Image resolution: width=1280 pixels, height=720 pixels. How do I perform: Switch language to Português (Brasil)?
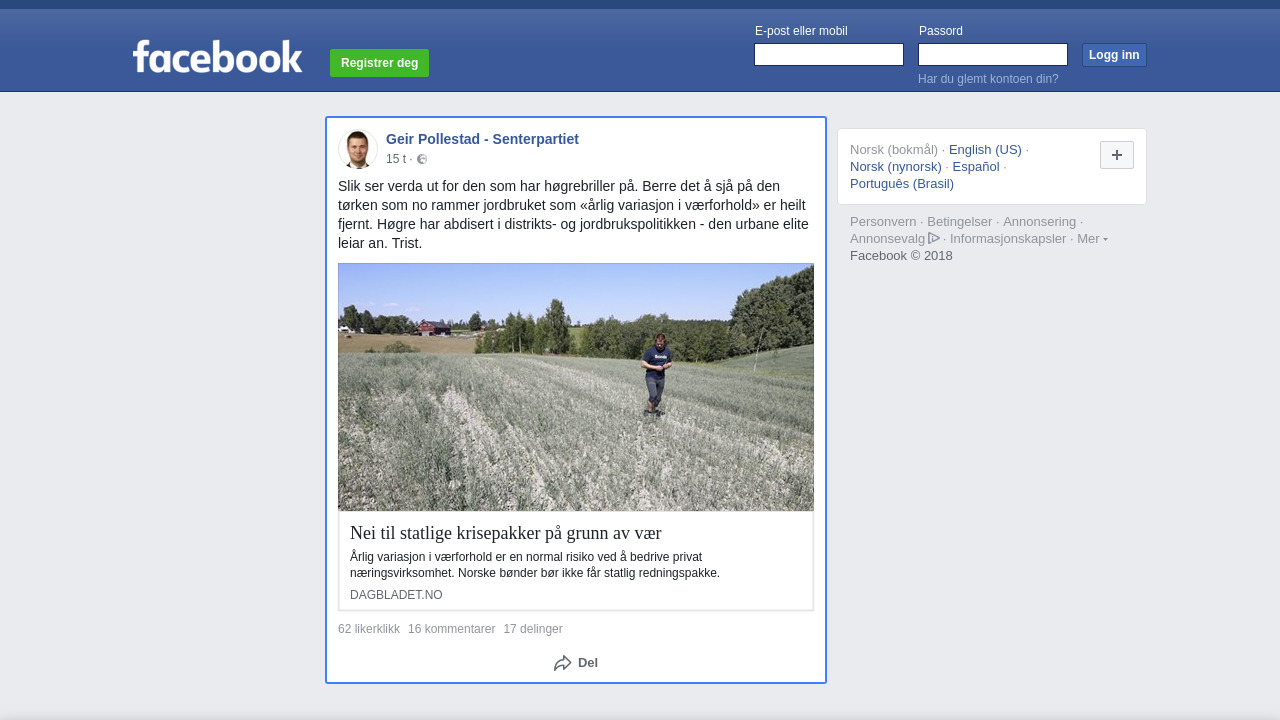(x=902, y=184)
